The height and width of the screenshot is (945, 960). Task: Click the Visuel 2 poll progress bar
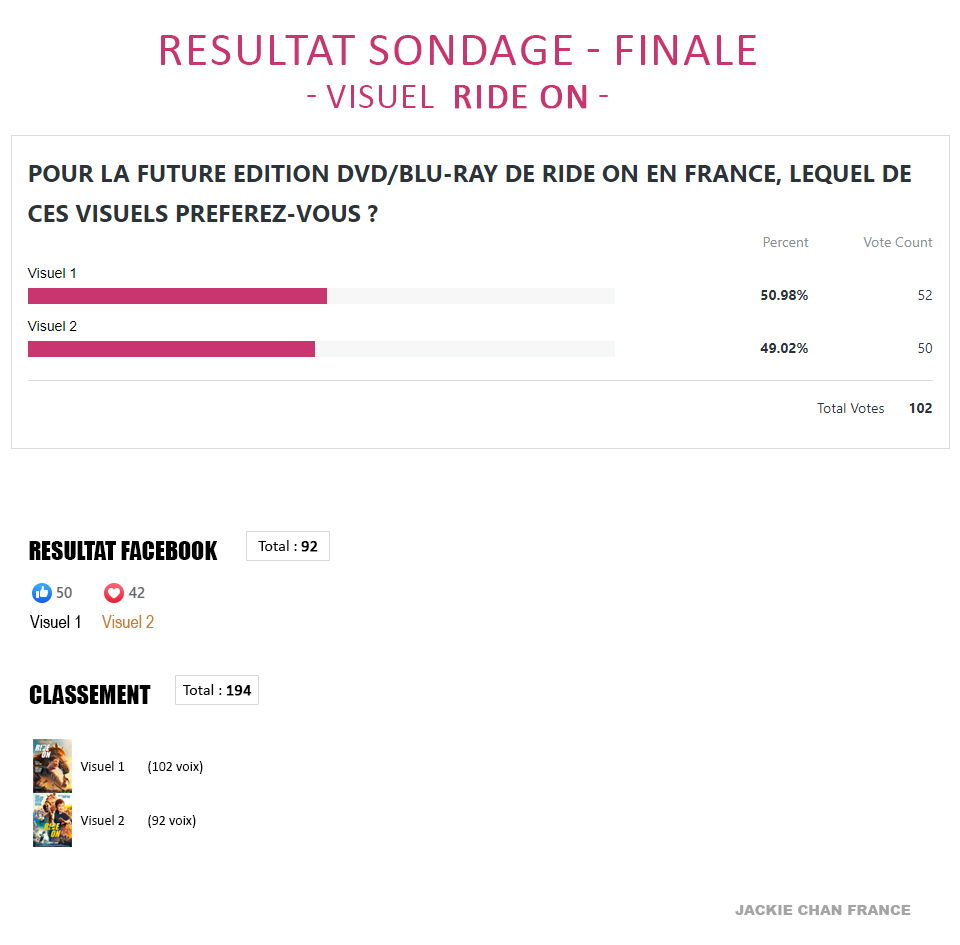[321, 349]
